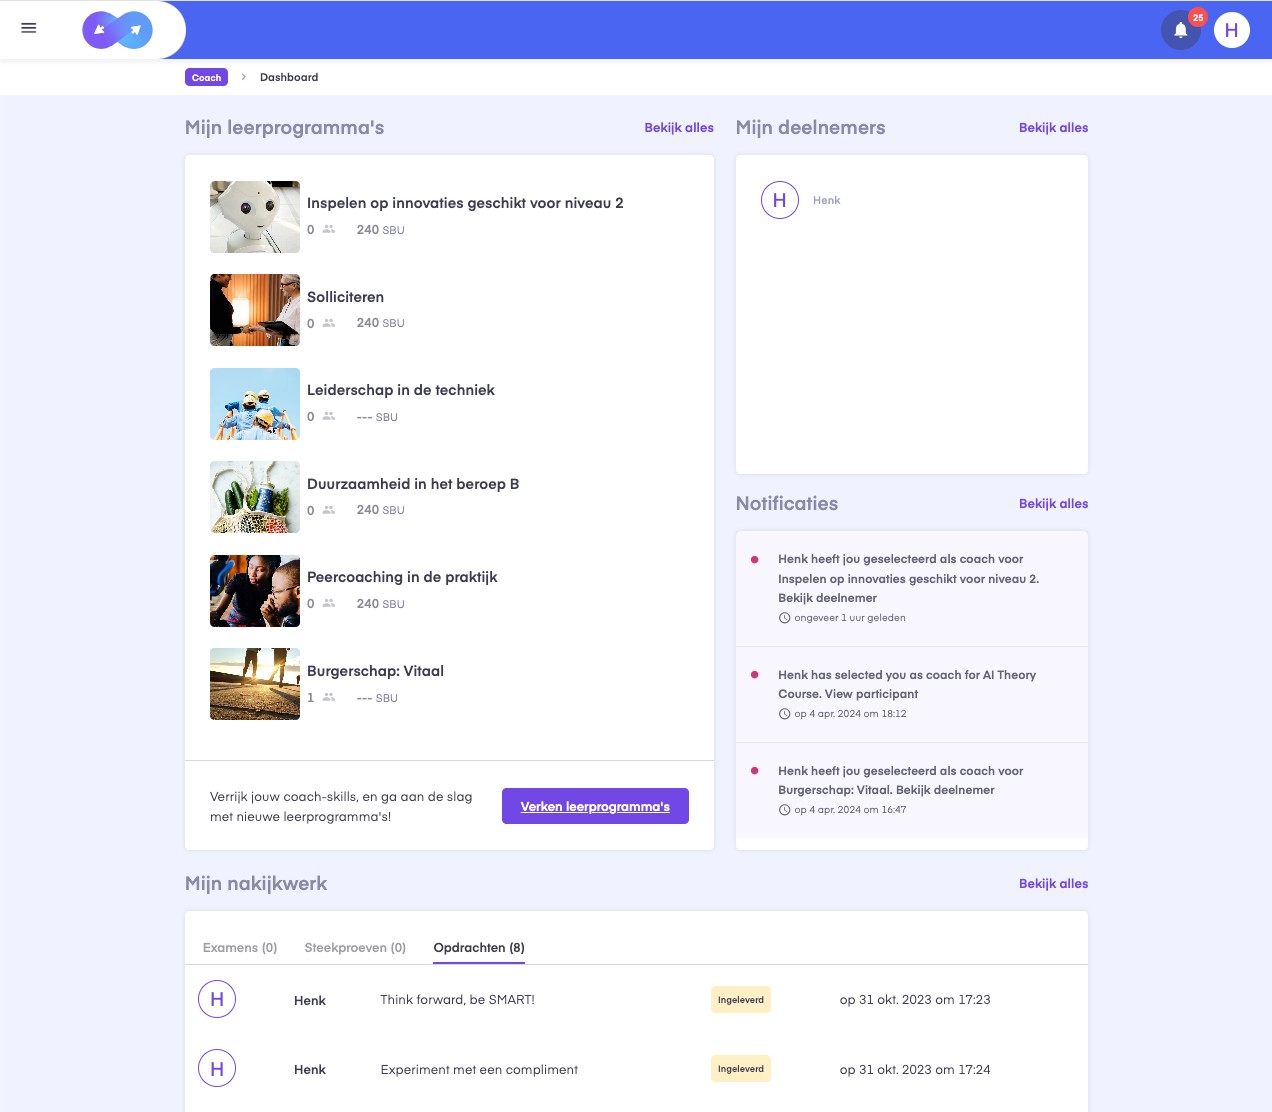Click participants icon under Leiderschap in de techniek
This screenshot has width=1272, height=1112.
pos(328,416)
